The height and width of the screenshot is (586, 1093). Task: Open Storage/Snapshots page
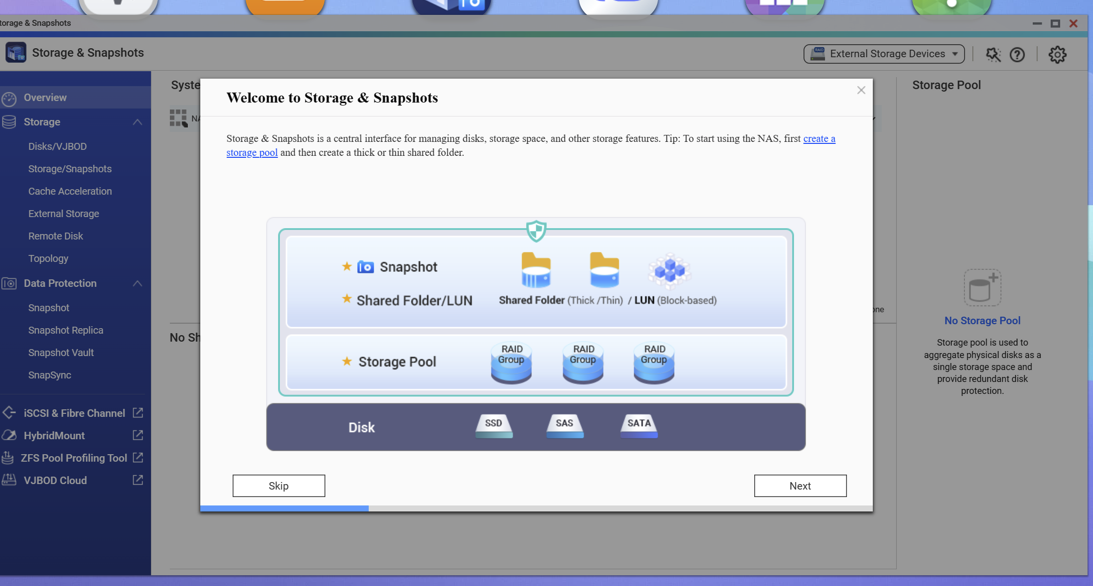tap(70, 169)
